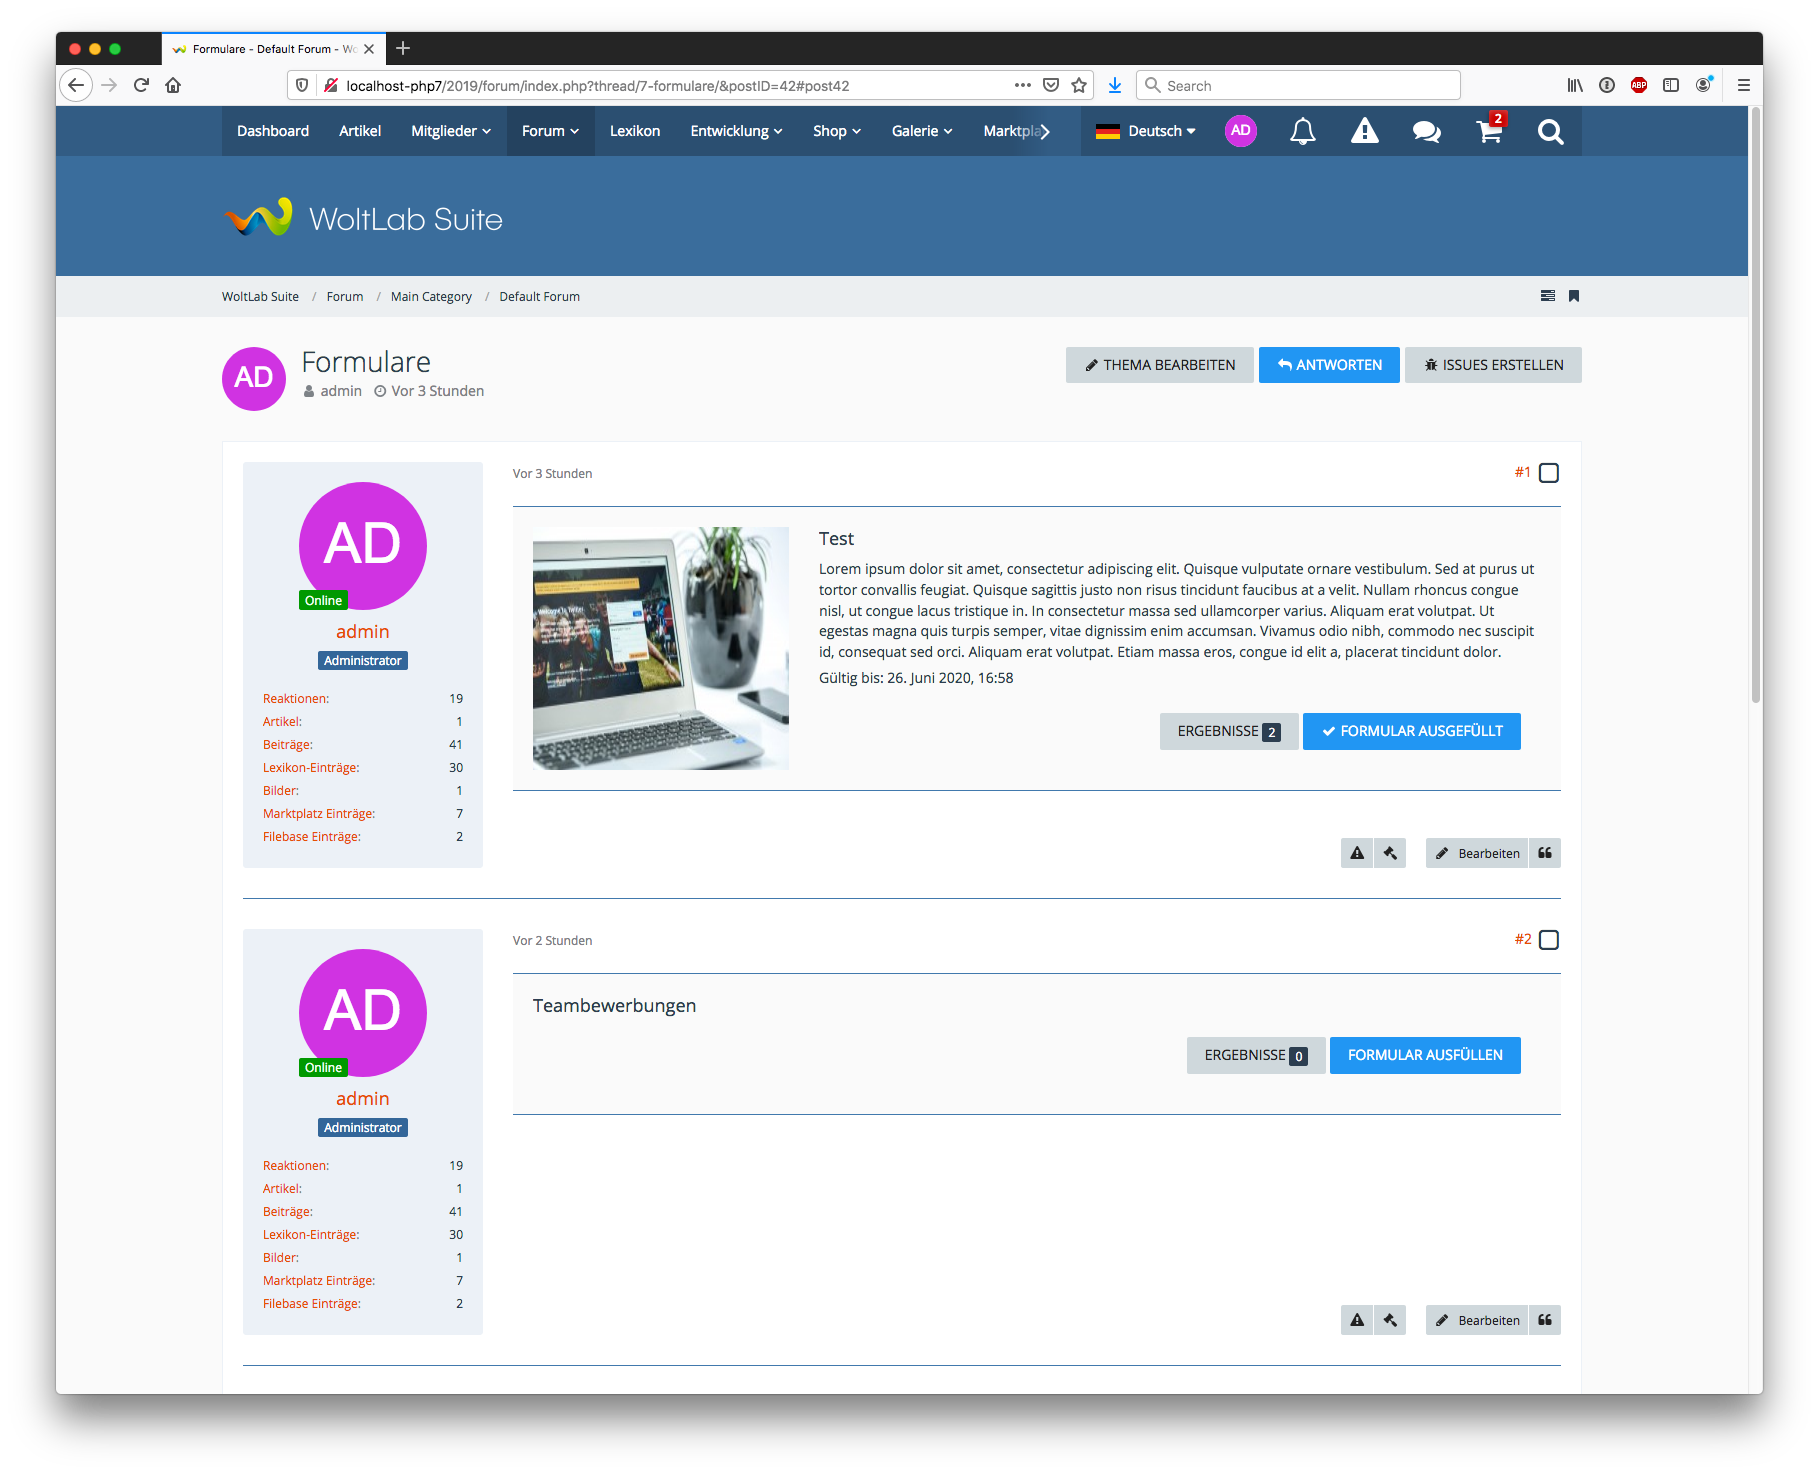Click the vertical page scrollbar
1819x1474 pixels.
click(x=1755, y=400)
